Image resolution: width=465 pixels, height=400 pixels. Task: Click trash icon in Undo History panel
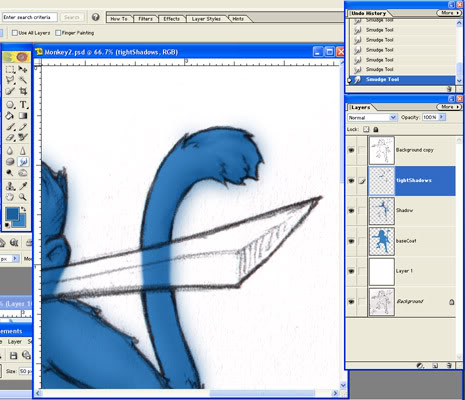[449, 89]
